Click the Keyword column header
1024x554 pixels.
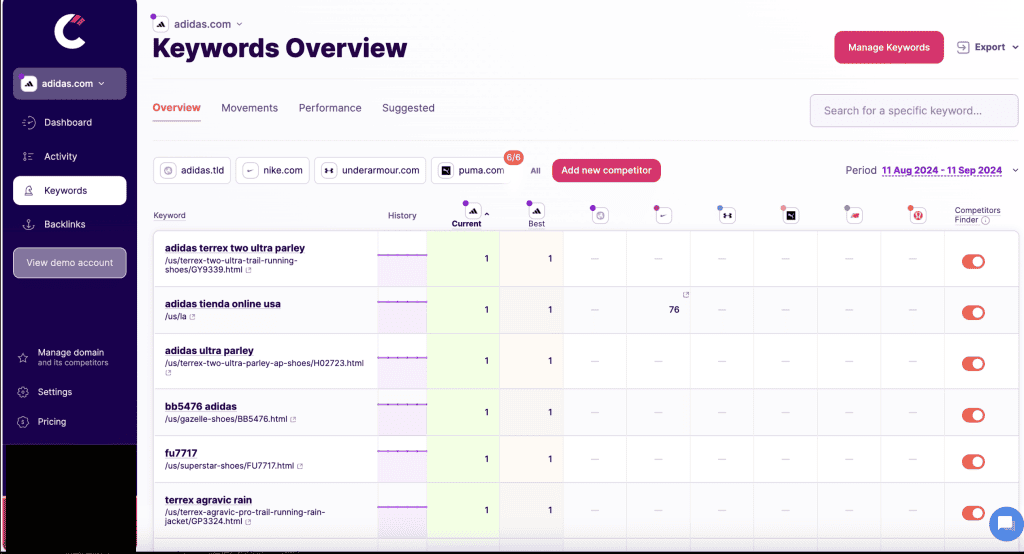tap(169, 216)
